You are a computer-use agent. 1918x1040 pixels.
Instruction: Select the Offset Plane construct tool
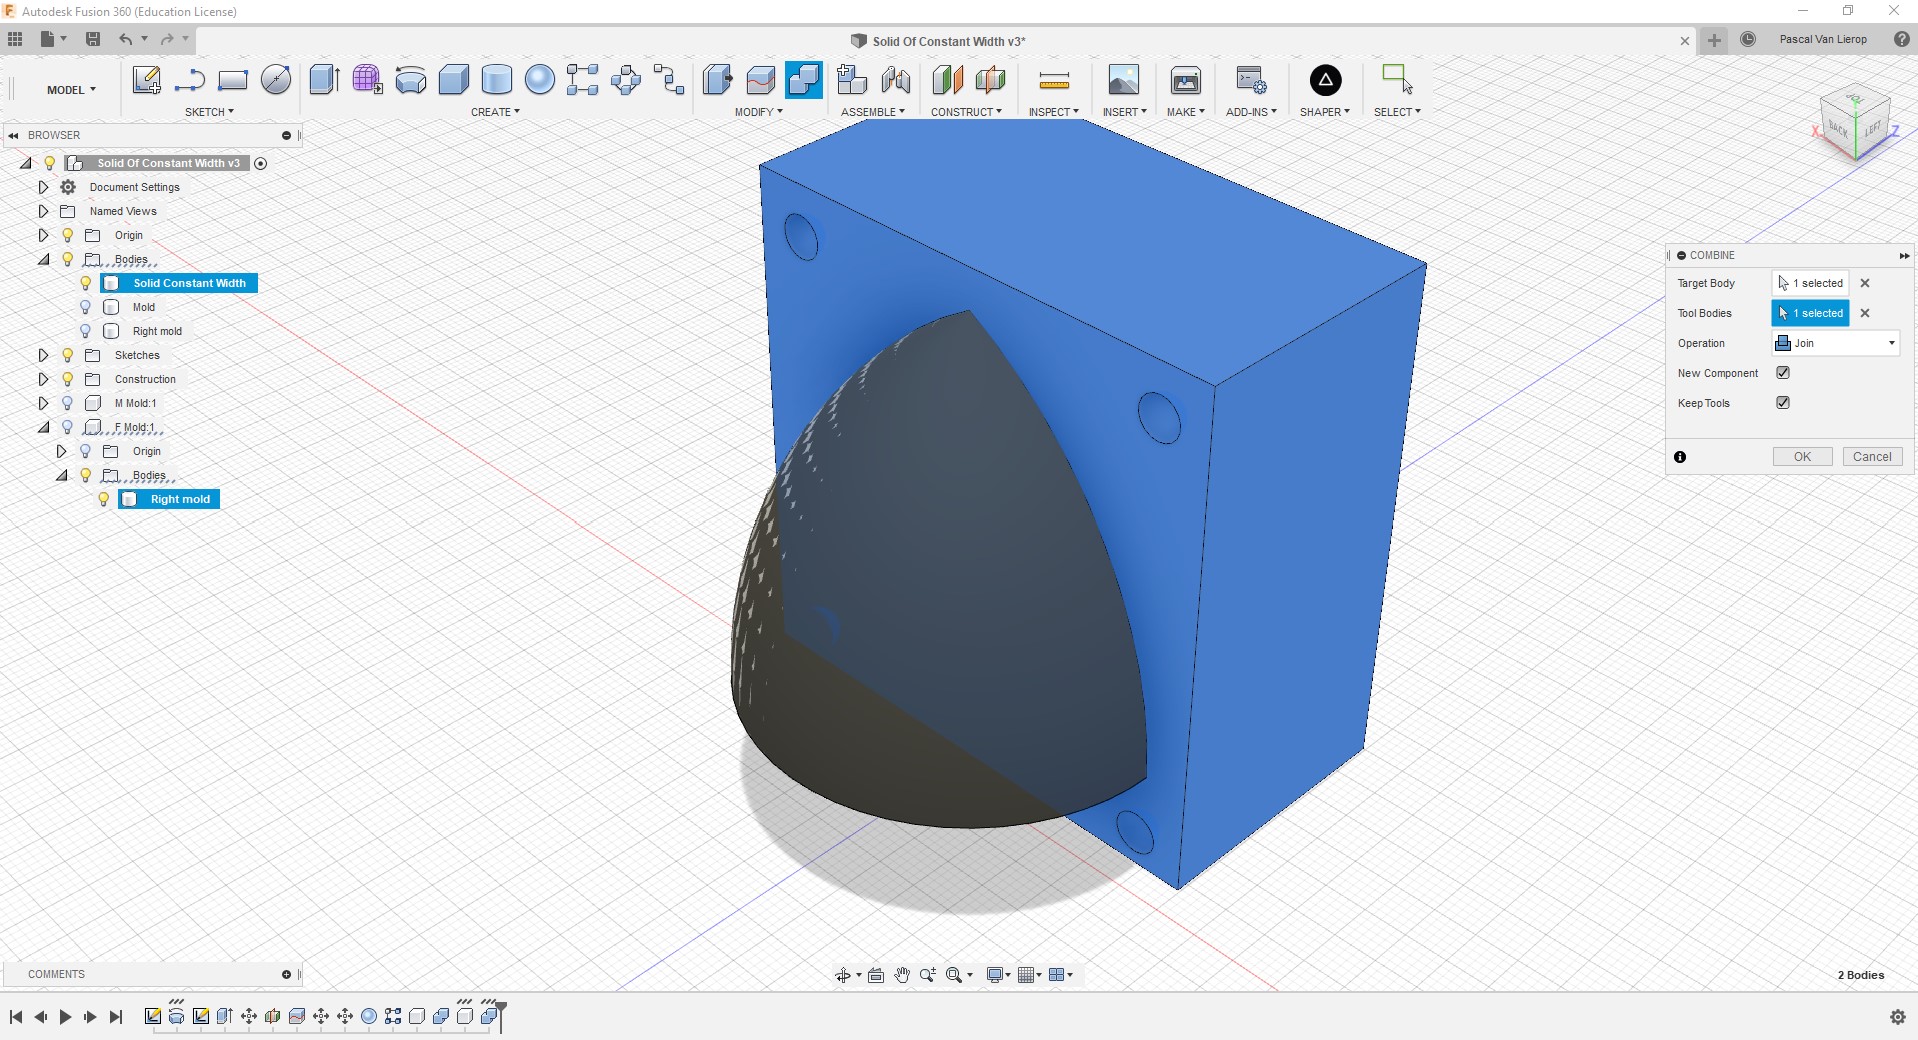click(947, 80)
